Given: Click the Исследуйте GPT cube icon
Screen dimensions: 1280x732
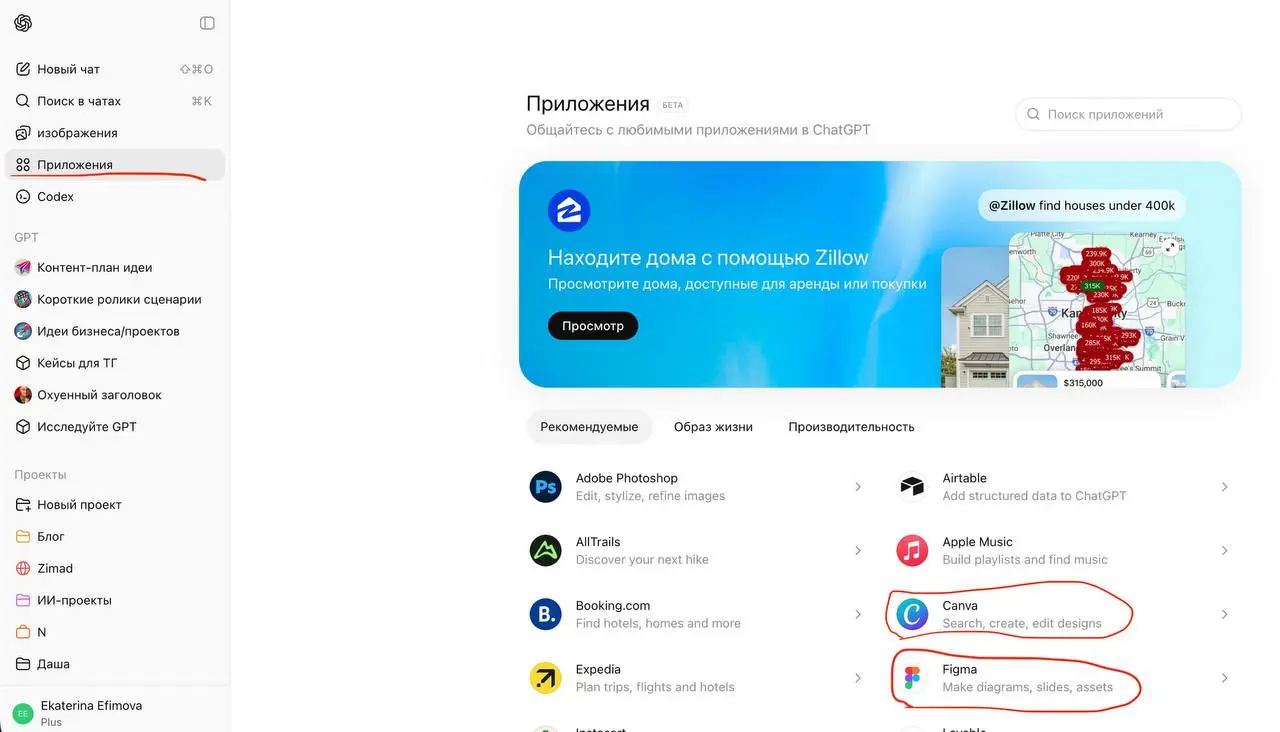Looking at the screenshot, I should 23,427.
